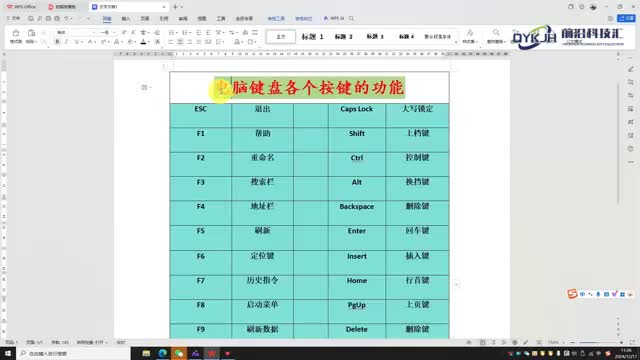The width and height of the screenshot is (640, 360).
Task: Click the search icon next to WPS AI
Action: click(x=351, y=18)
